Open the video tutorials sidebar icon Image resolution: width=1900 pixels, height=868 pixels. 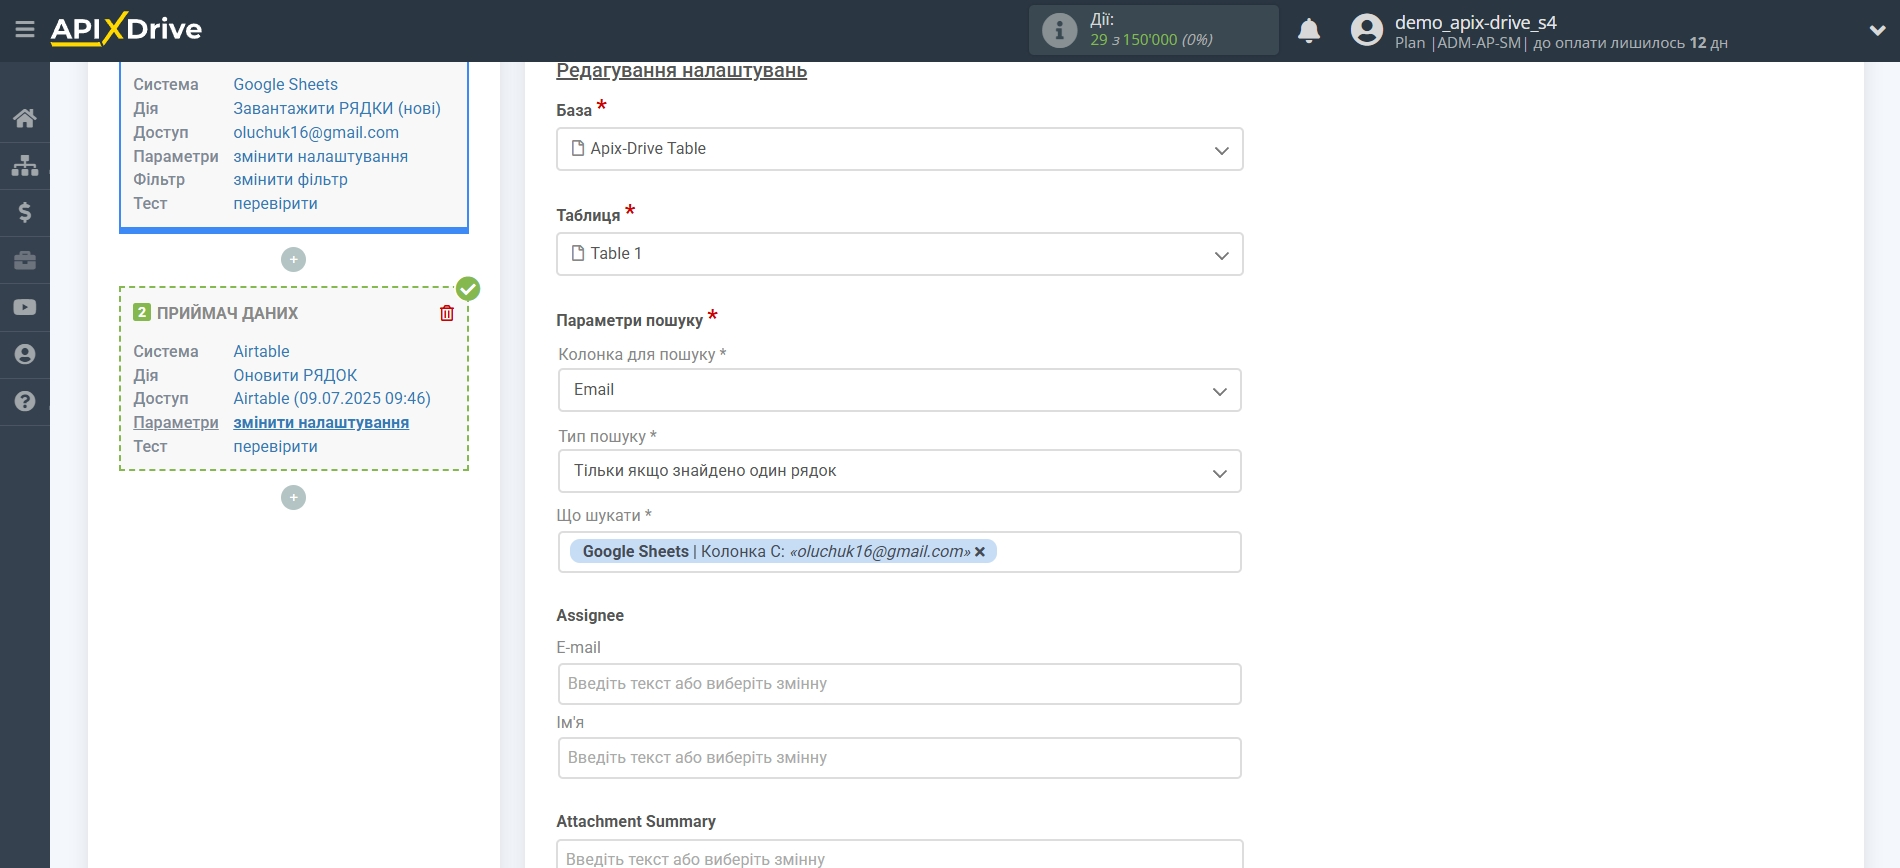click(25, 307)
